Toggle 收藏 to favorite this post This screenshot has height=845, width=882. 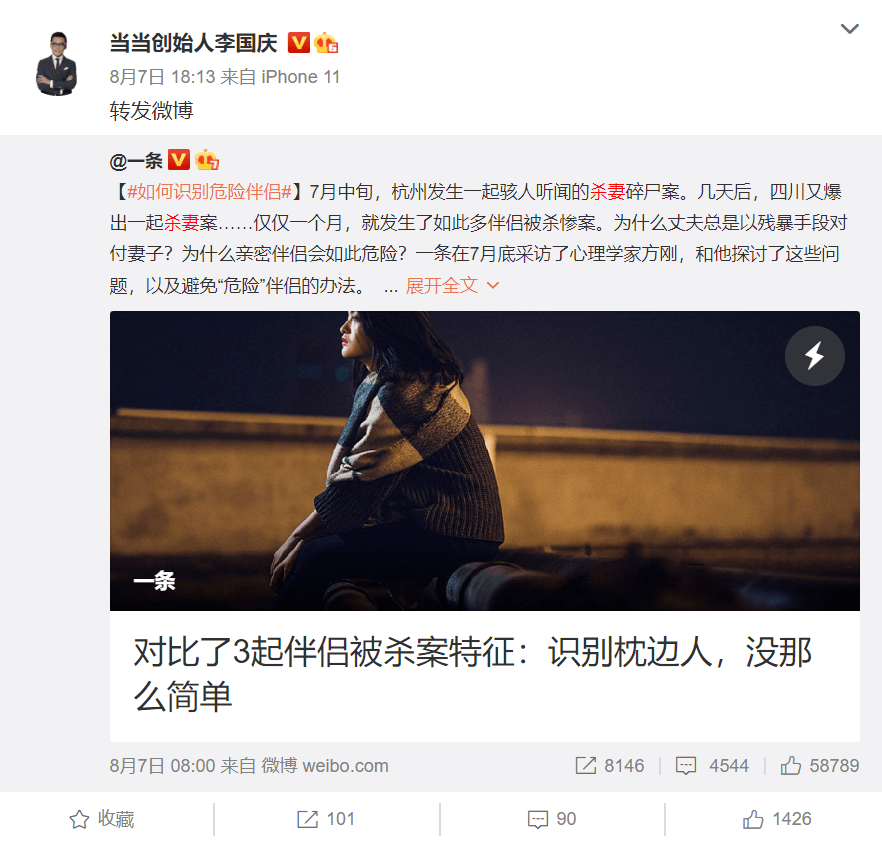(x=102, y=819)
